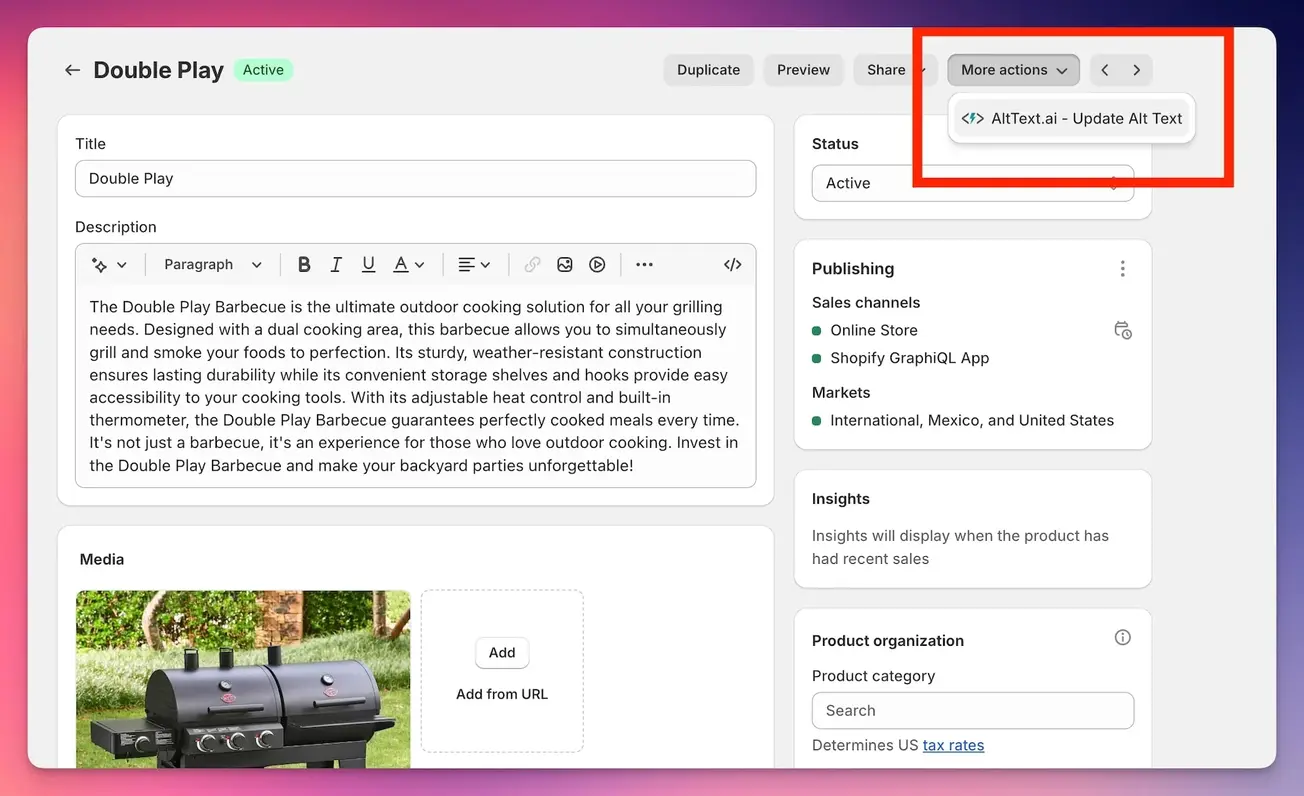Insert video into the description
Screen dimensions: 1304x796
(x=597, y=265)
